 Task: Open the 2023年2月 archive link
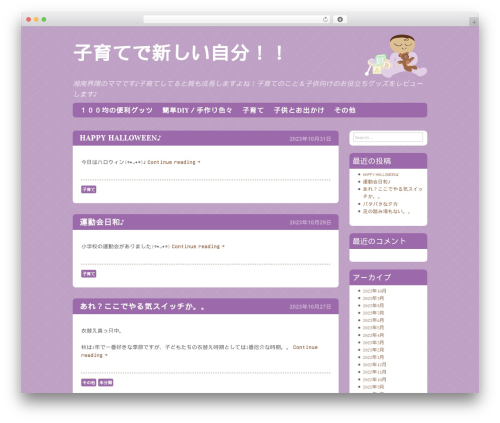(x=373, y=350)
